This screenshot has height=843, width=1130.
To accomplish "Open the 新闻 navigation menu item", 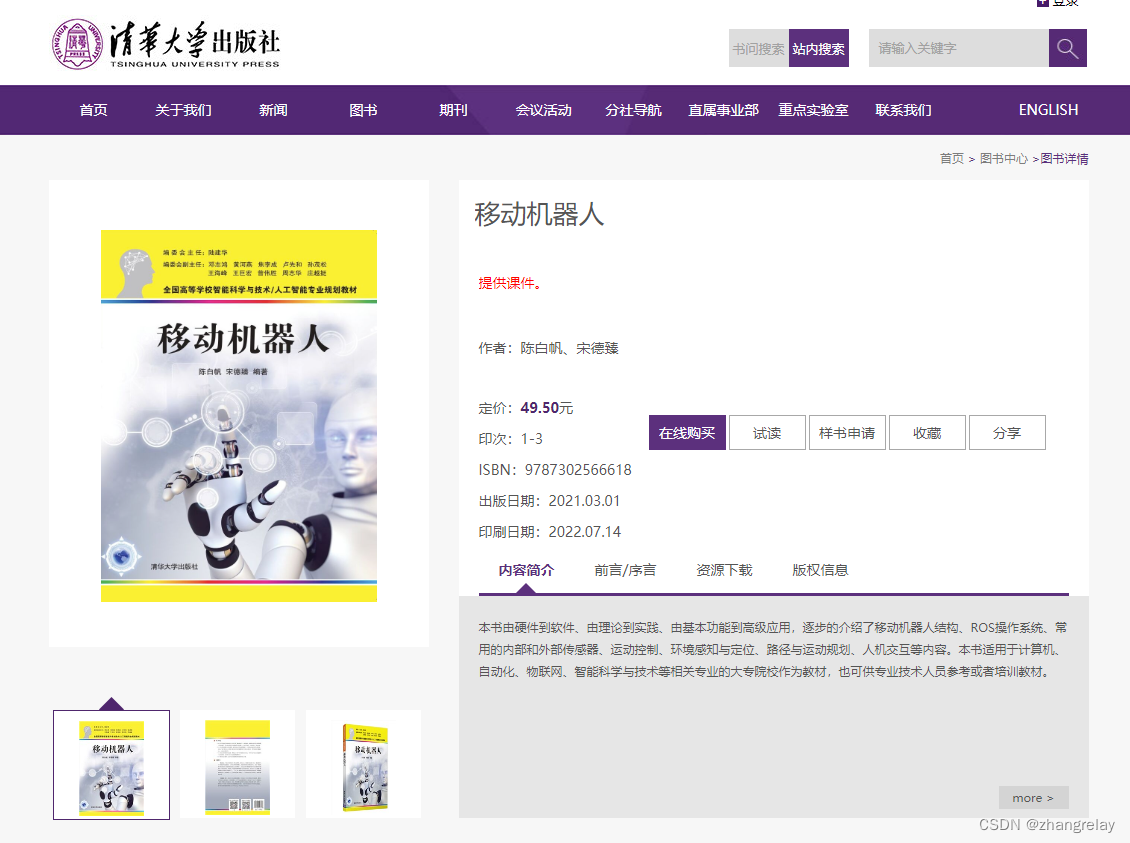I will pyautogui.click(x=273, y=110).
